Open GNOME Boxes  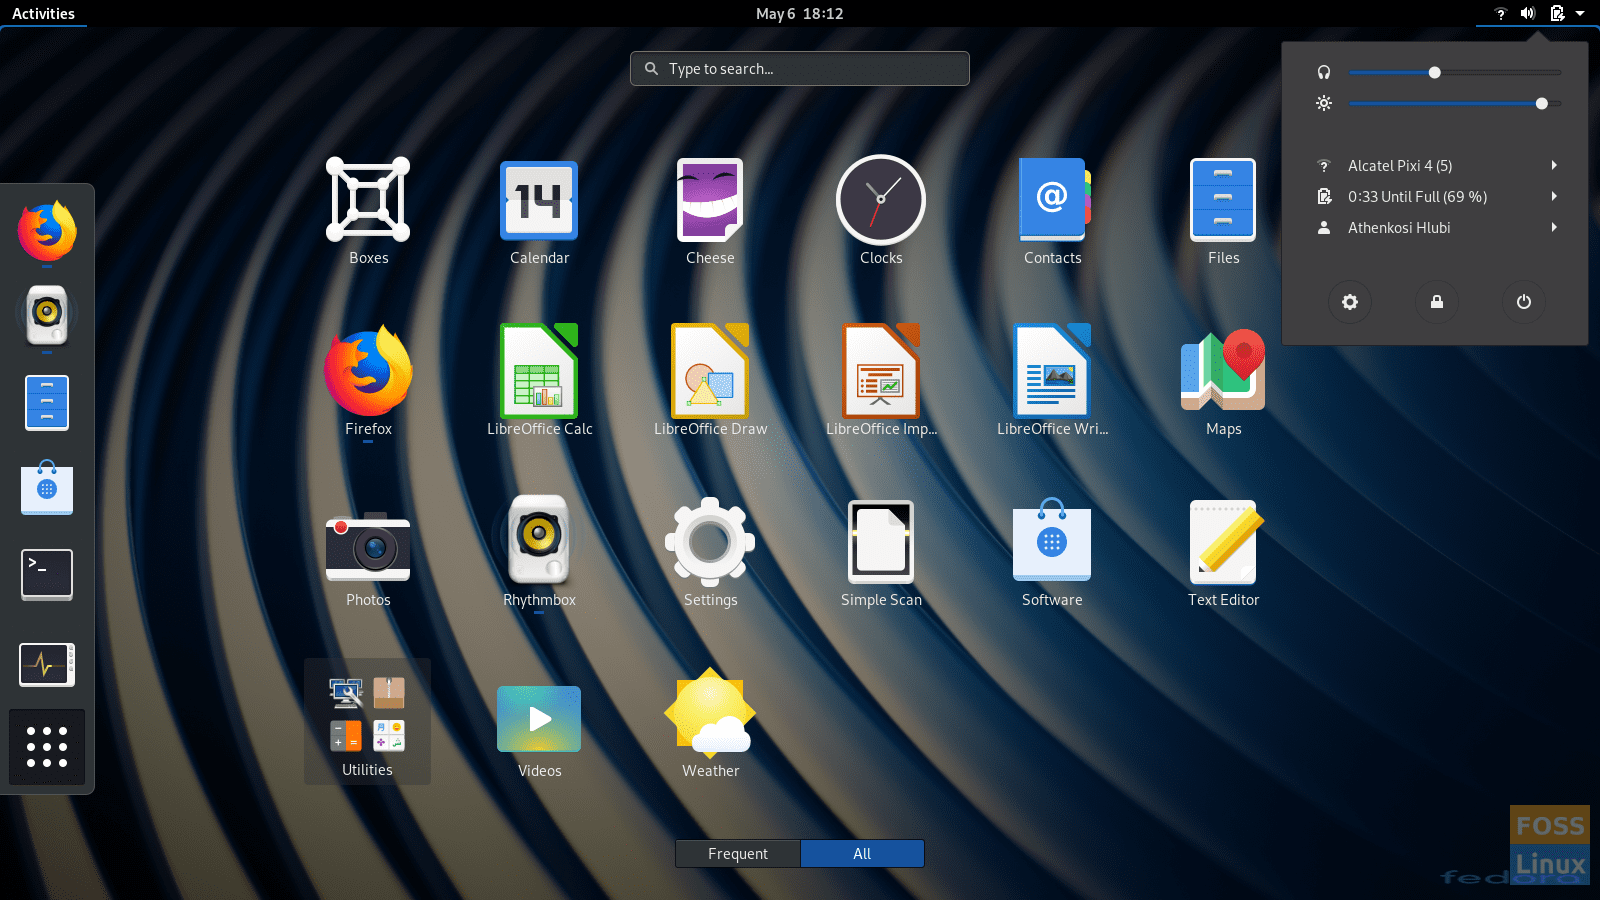tap(367, 200)
